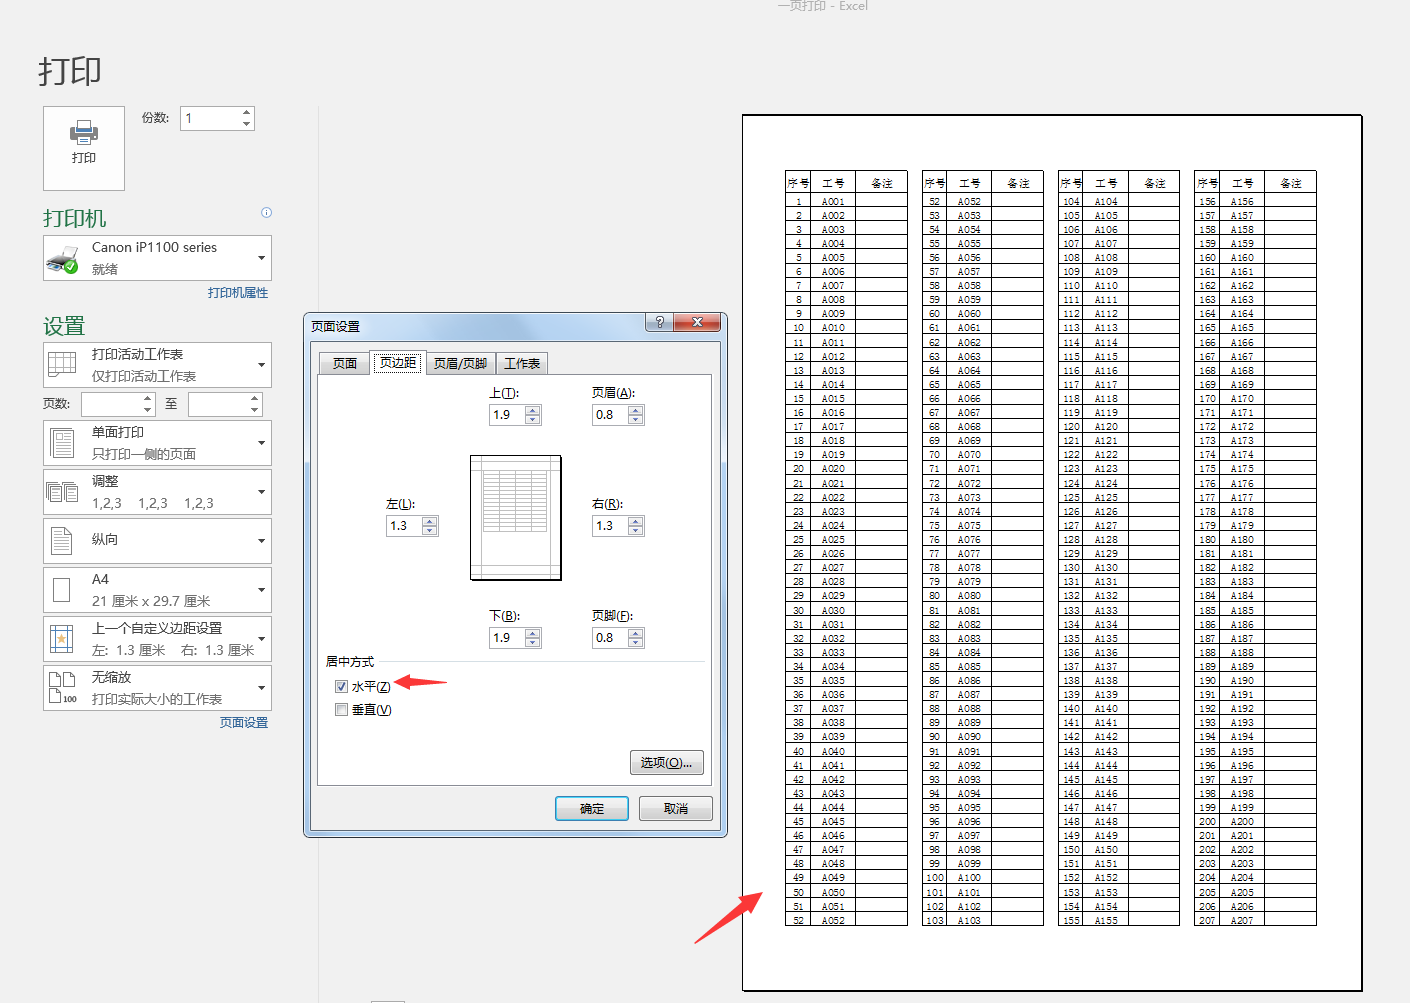Open the Canon iP1100 series printer dropdown
Viewport: 1410px width, 1003px height.
[x=157, y=258]
